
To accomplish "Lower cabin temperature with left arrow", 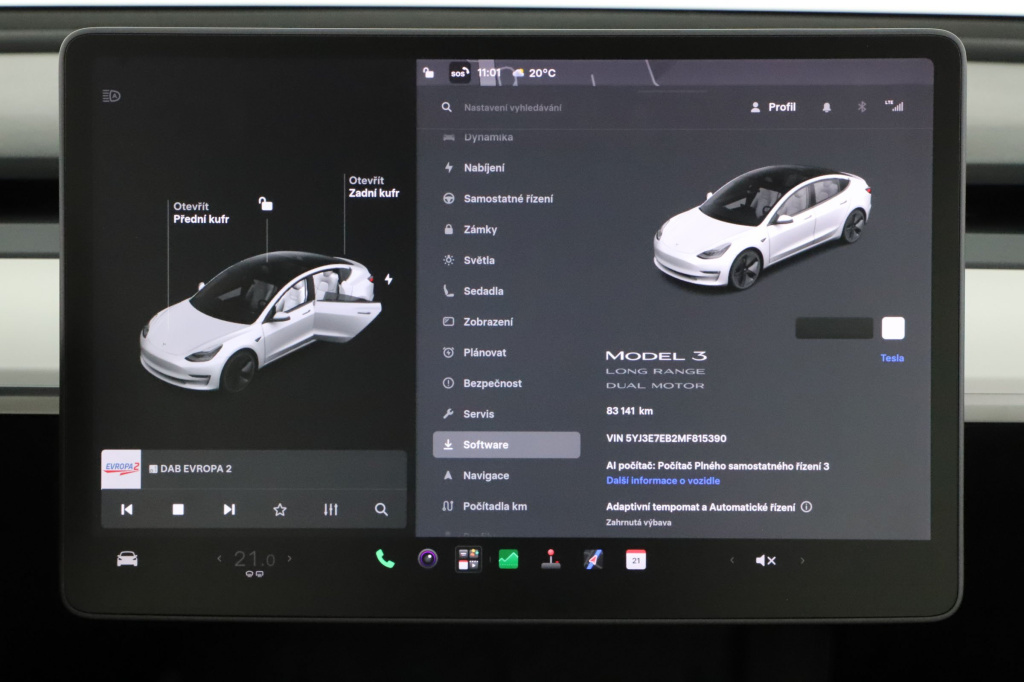I will pos(219,558).
